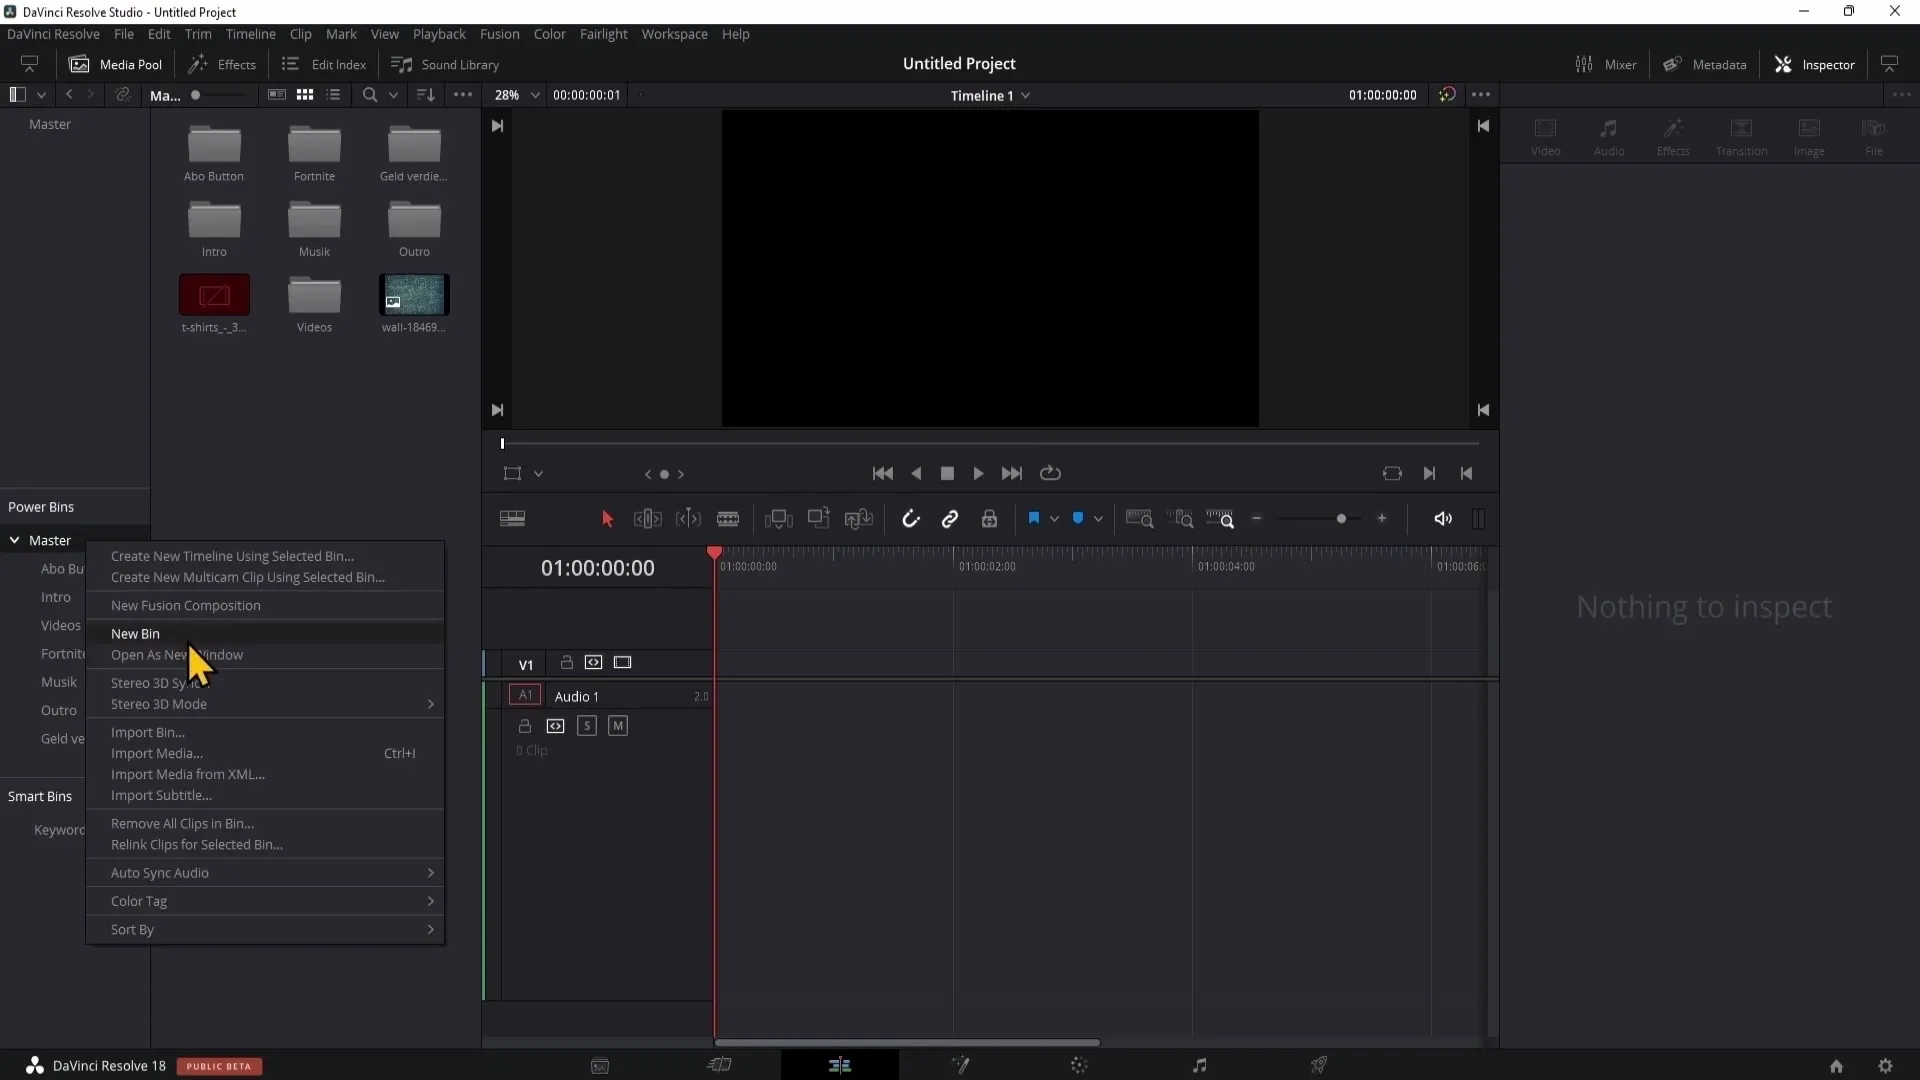The height and width of the screenshot is (1080, 1920).
Task: Toggle auto track selector on V1
Action: pos(593,663)
